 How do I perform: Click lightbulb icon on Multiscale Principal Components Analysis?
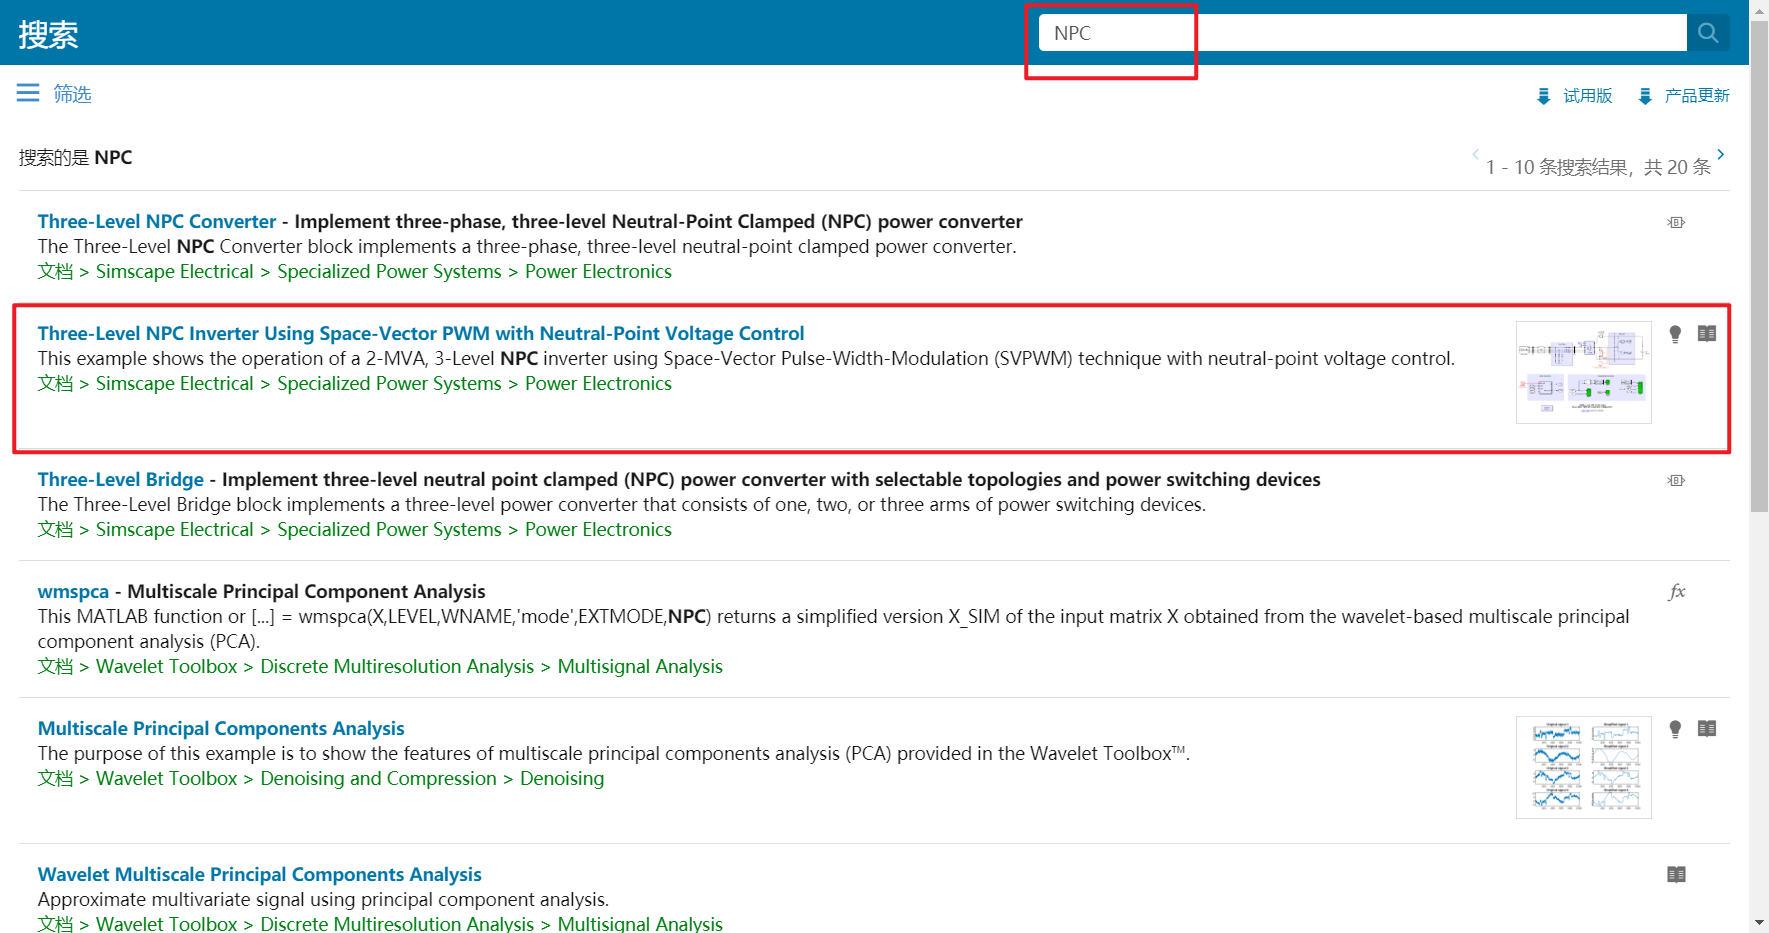[x=1675, y=729]
